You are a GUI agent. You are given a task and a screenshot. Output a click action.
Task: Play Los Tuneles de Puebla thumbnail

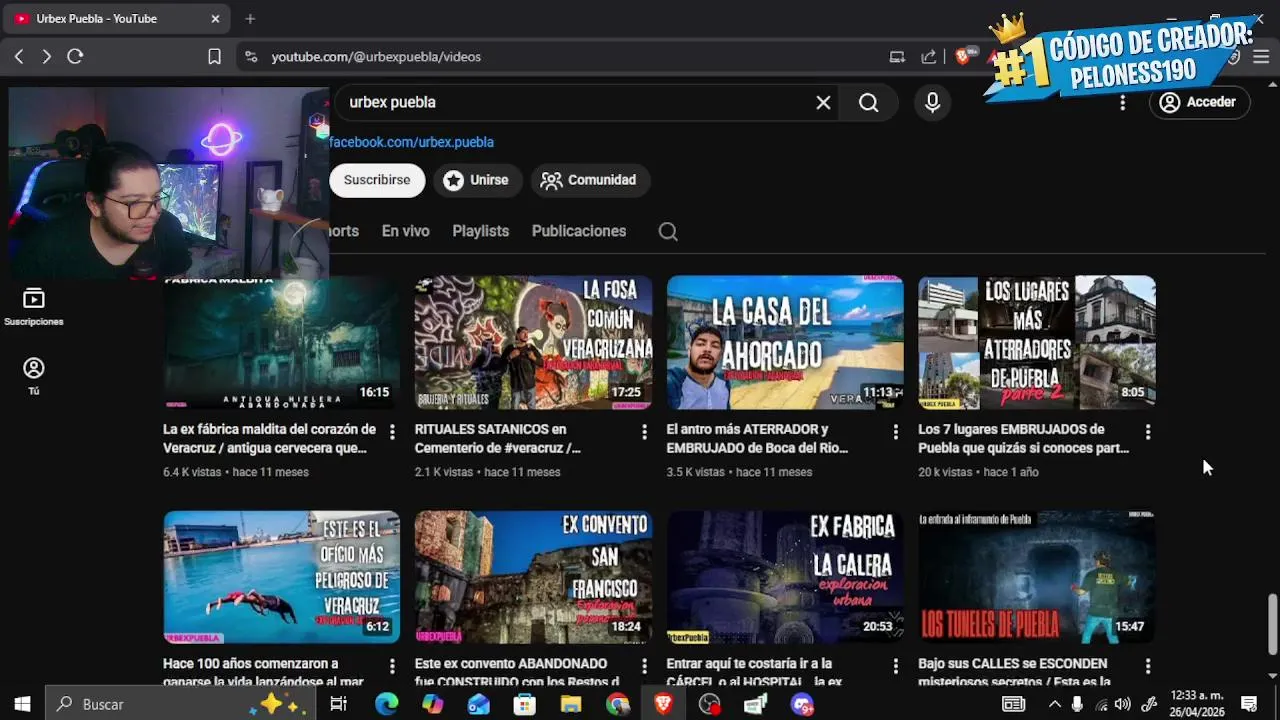(1037, 577)
